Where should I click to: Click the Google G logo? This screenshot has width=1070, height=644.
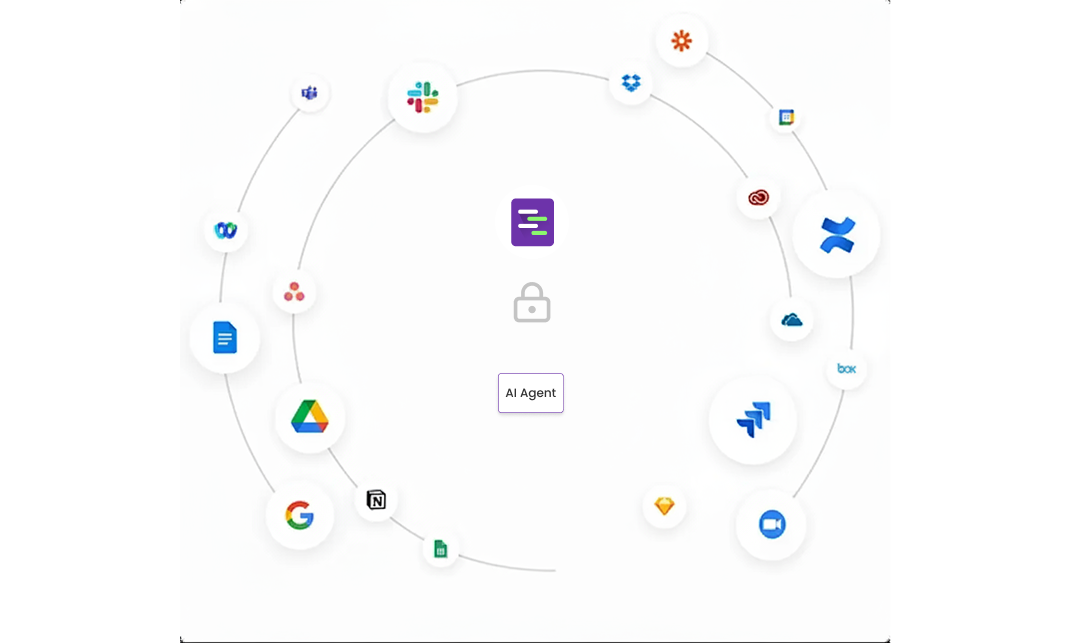[300, 515]
